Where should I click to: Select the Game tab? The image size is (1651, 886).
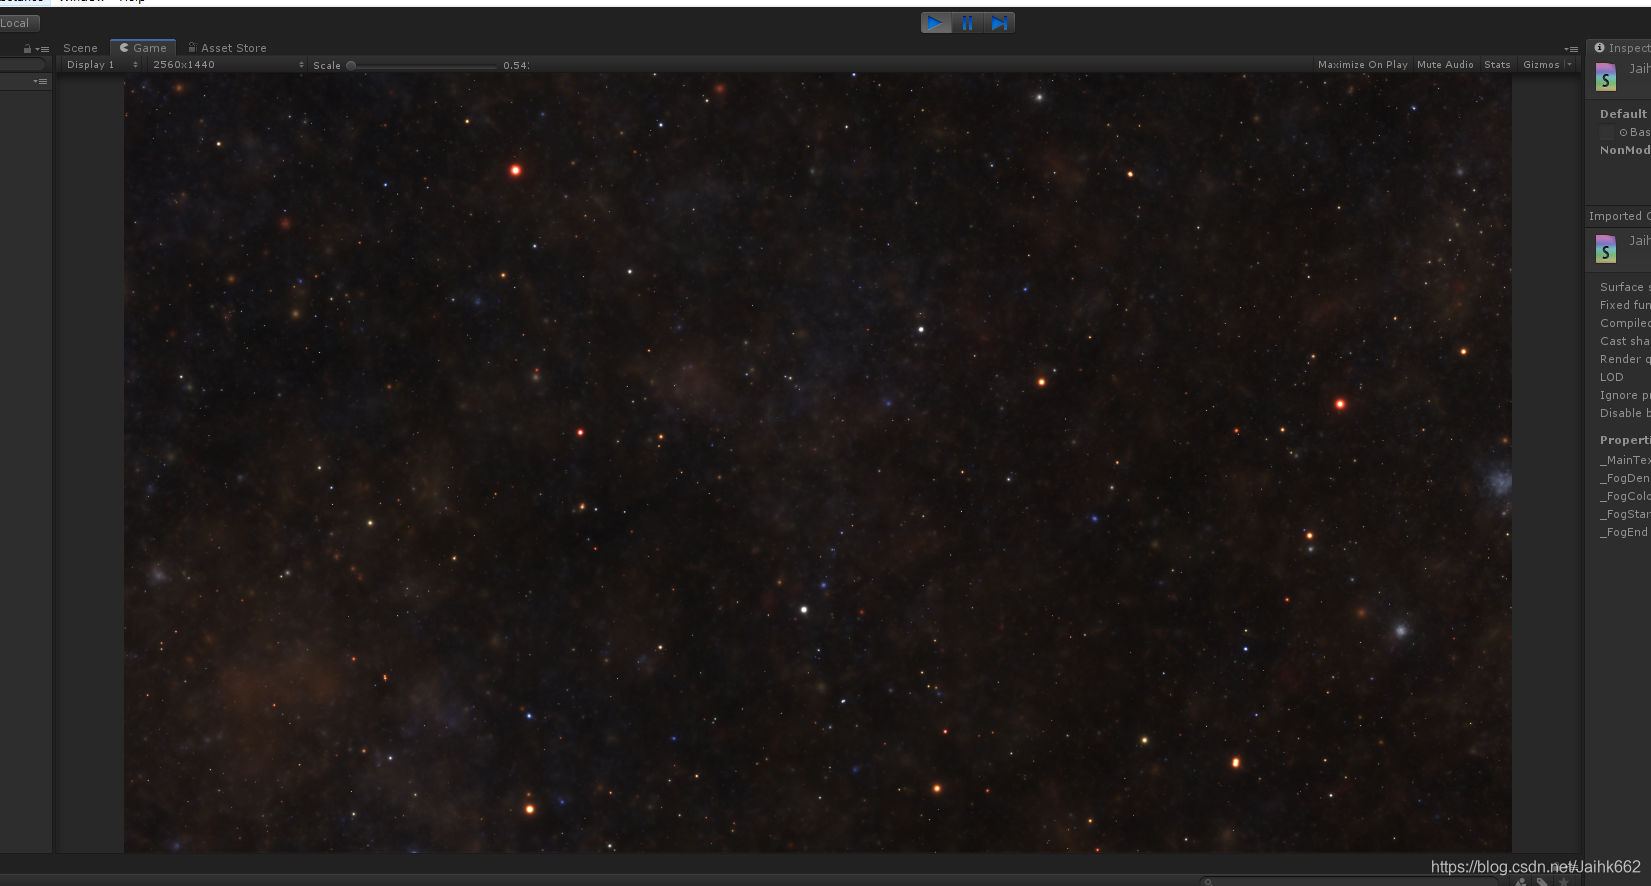[x=143, y=48]
